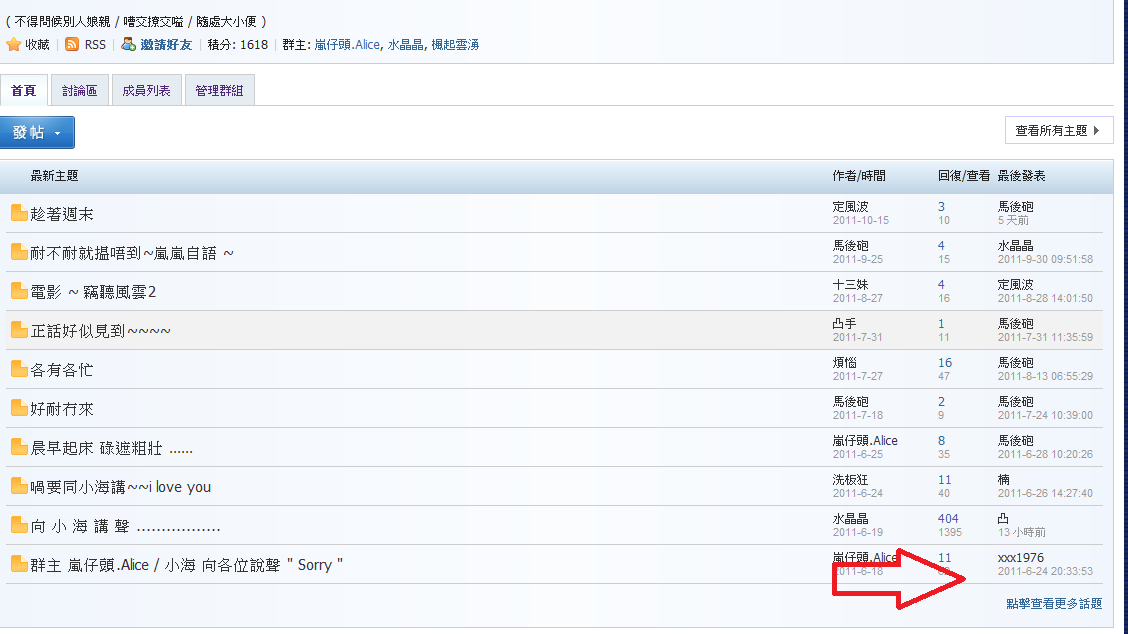Click folder icon beside 趁著週末 topic
Image resolution: width=1128 pixels, height=634 pixels.
pos(19,213)
